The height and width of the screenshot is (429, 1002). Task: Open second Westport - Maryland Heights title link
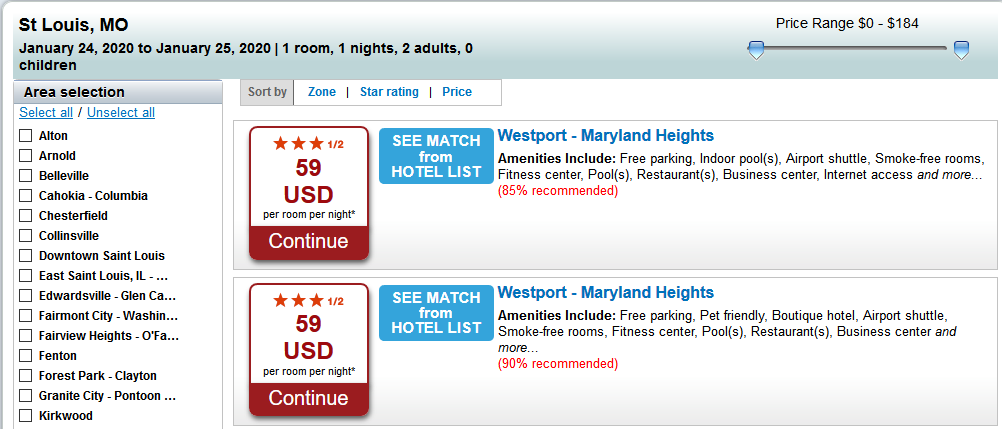pos(606,292)
